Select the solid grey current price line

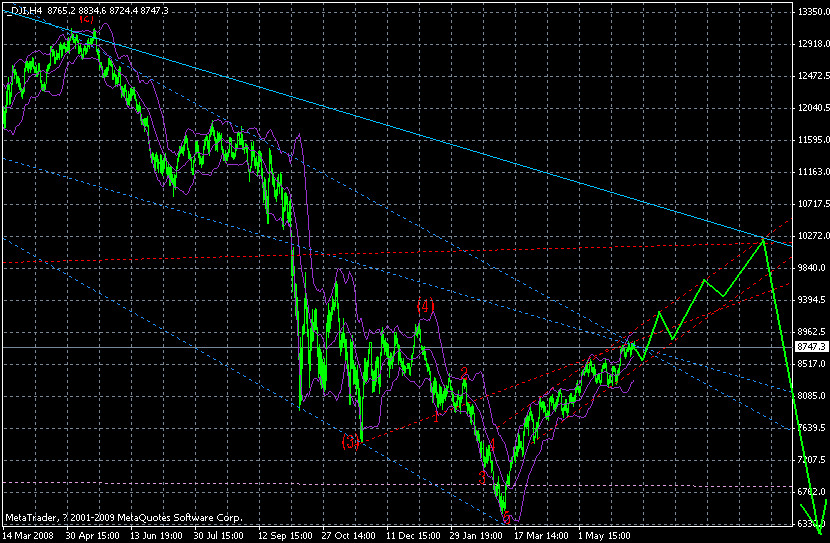pos(397,347)
